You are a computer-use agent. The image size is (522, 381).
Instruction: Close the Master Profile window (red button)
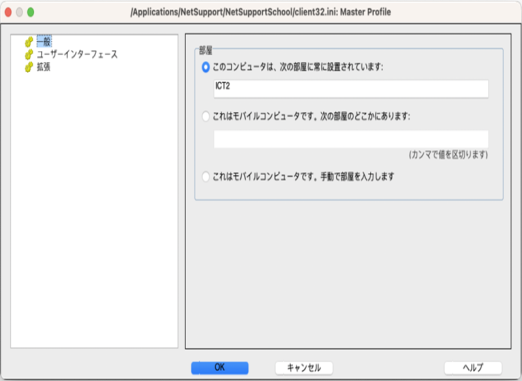[8, 12]
